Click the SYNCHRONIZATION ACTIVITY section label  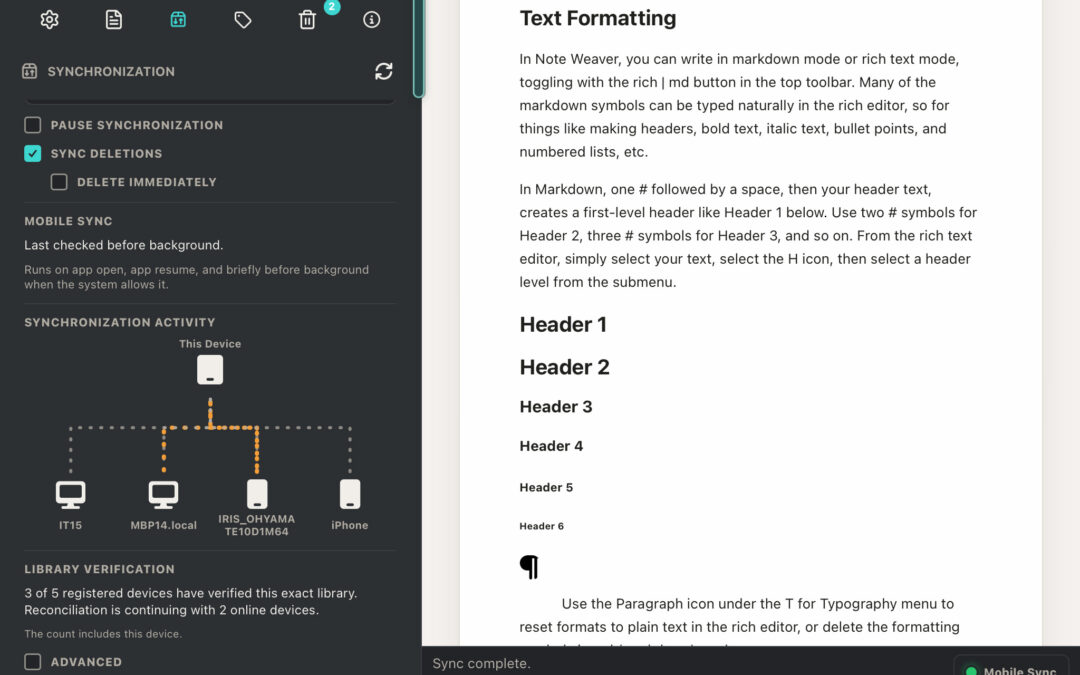tap(120, 322)
